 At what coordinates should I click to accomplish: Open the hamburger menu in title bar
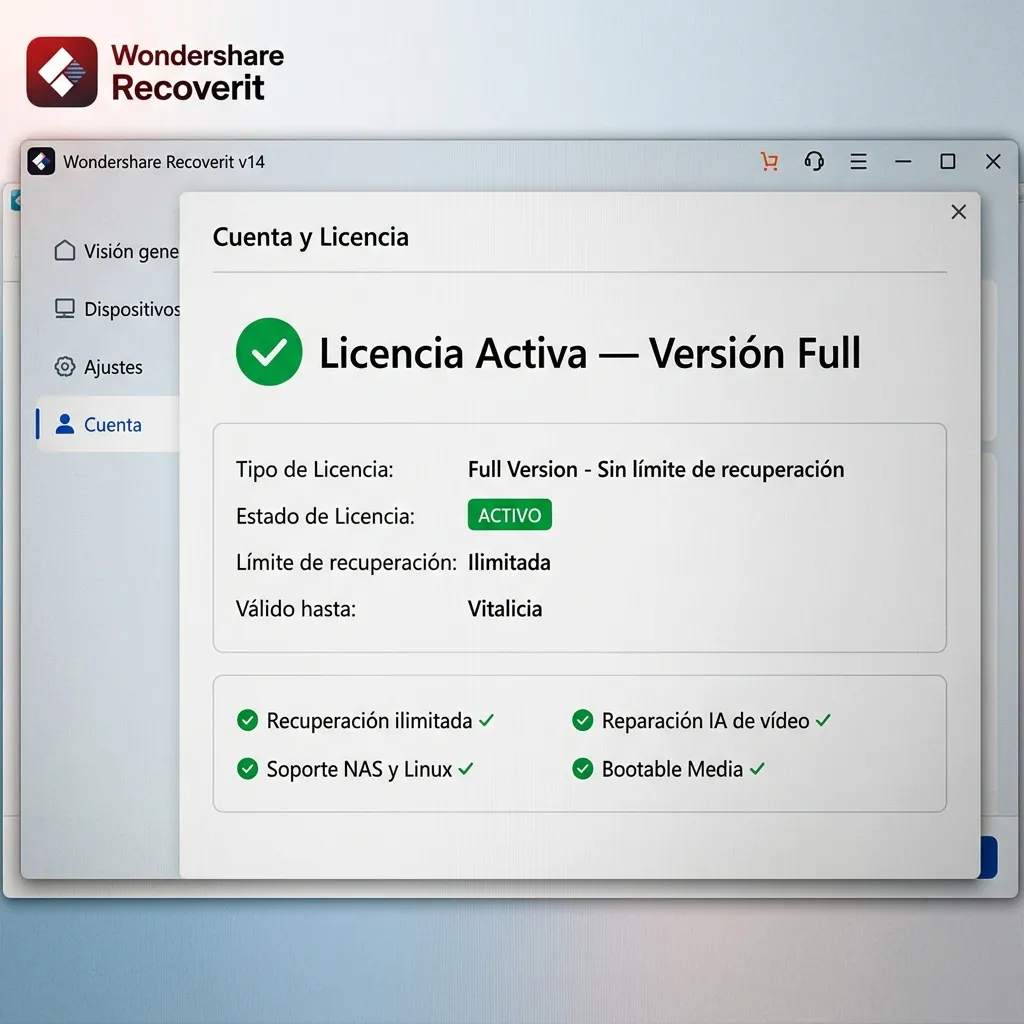pos(858,161)
